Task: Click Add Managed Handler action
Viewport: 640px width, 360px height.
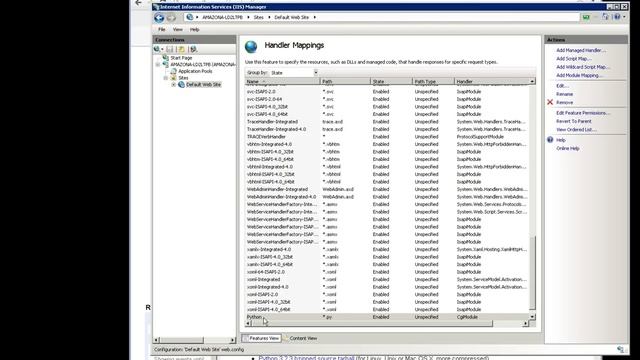Action: point(581,50)
